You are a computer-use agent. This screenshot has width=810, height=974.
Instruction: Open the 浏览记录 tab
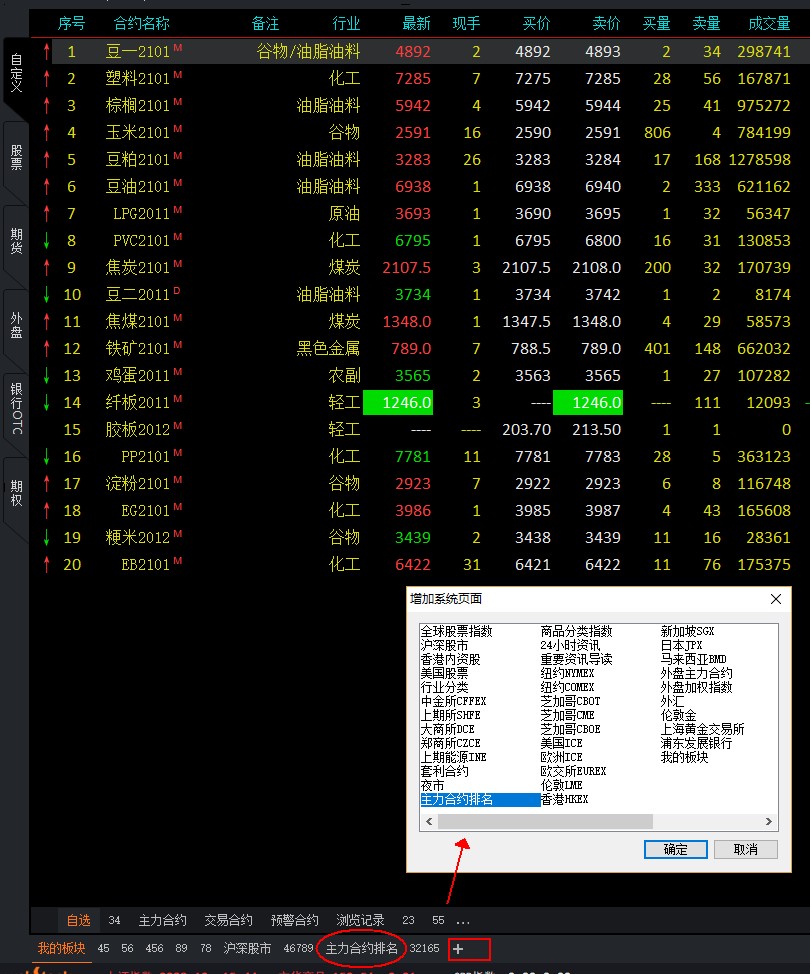[x=360, y=920]
